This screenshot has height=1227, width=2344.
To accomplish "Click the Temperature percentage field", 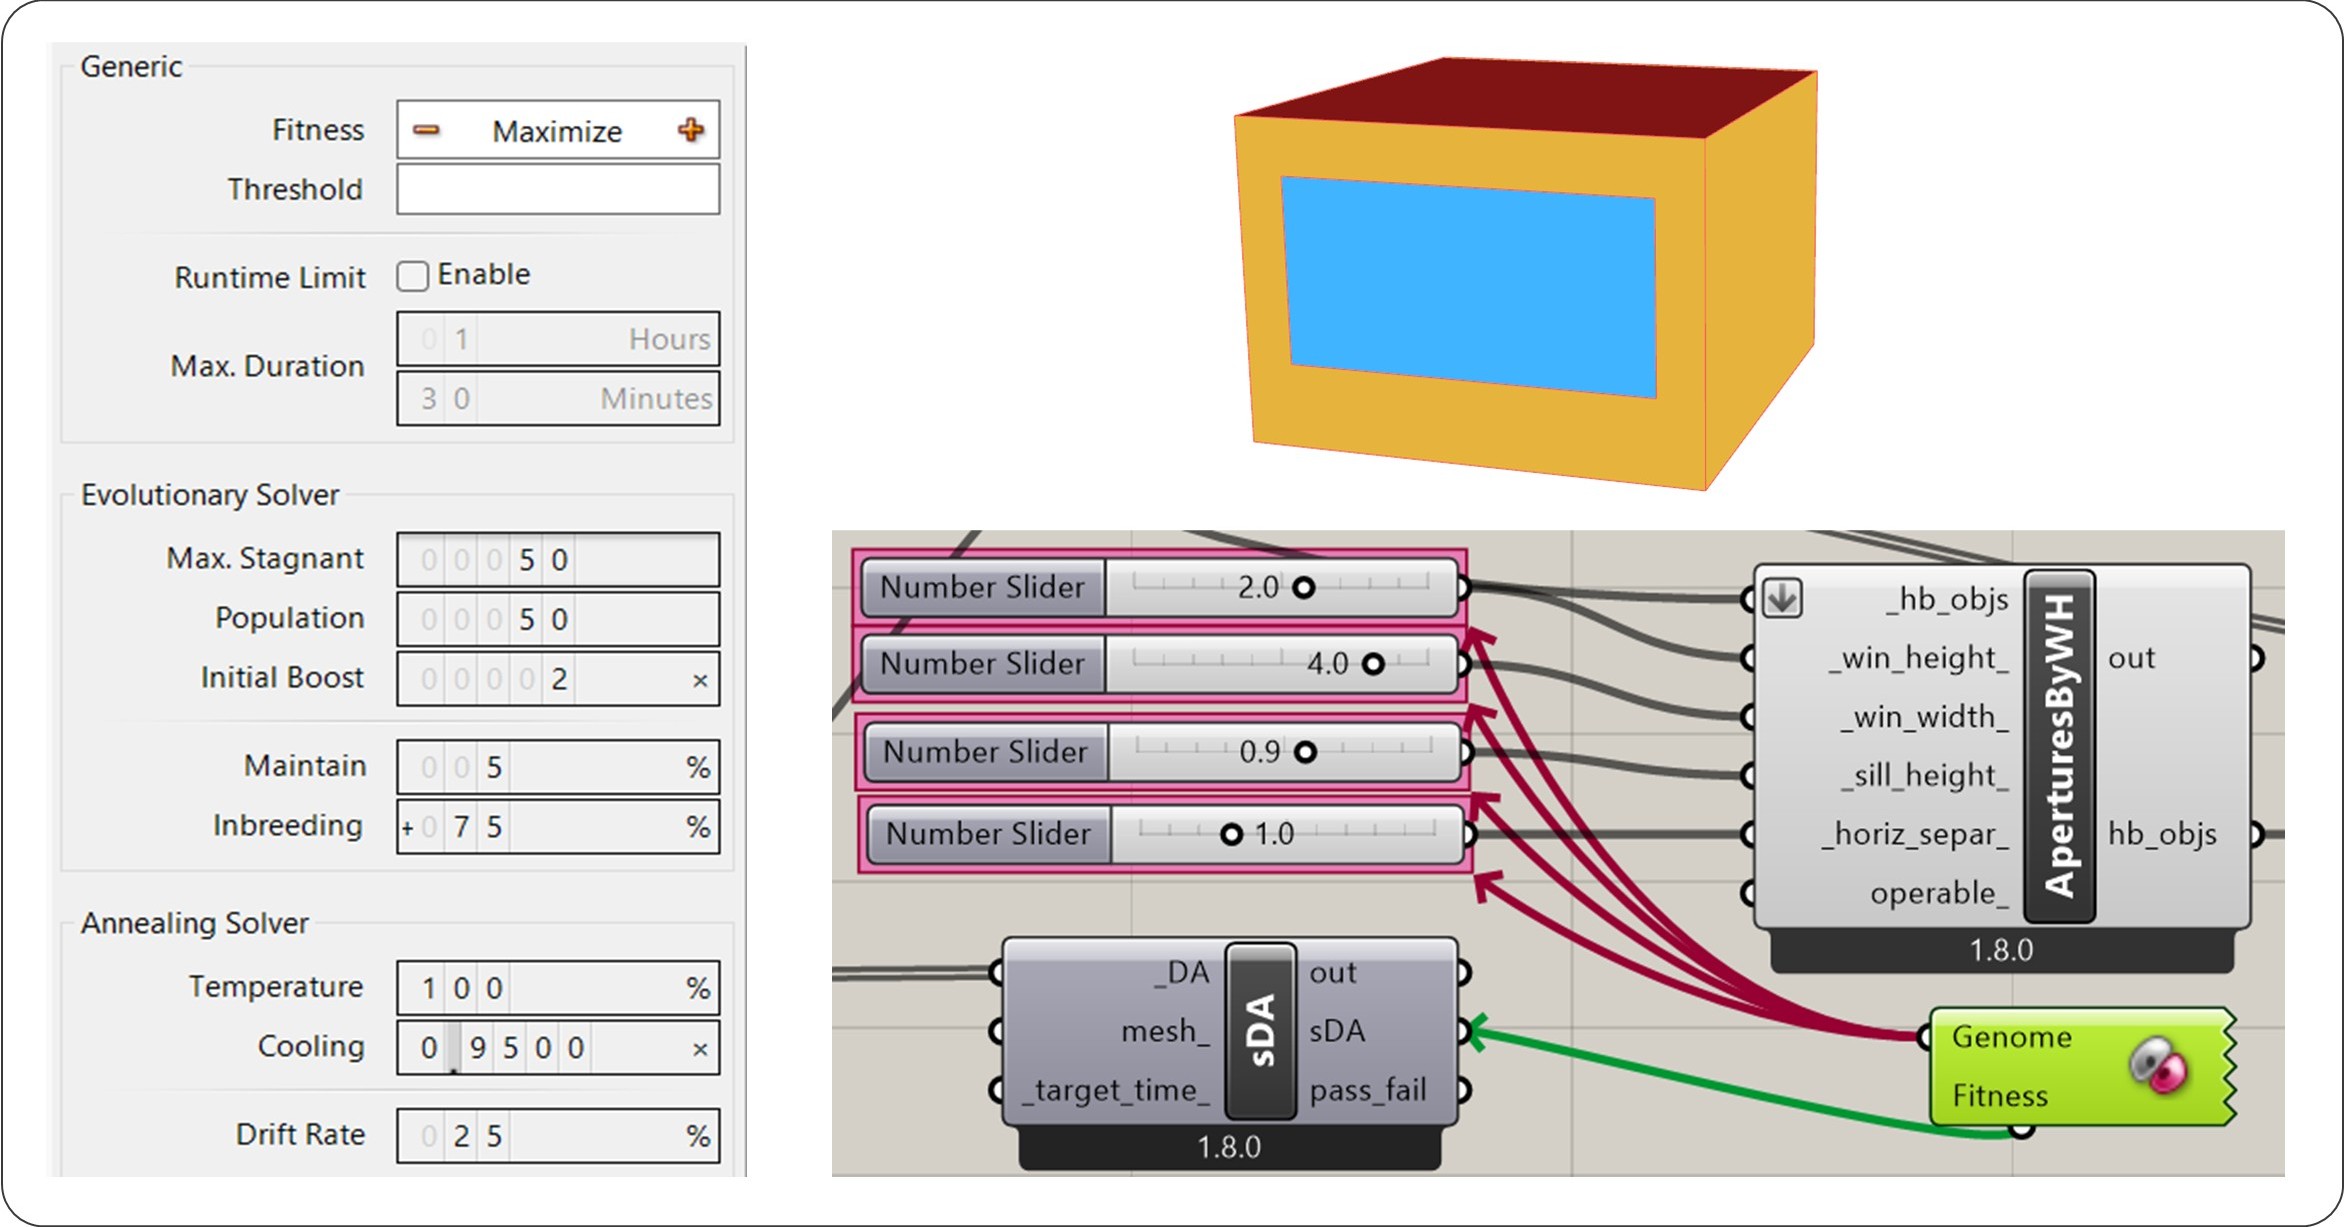I will point(558,988).
